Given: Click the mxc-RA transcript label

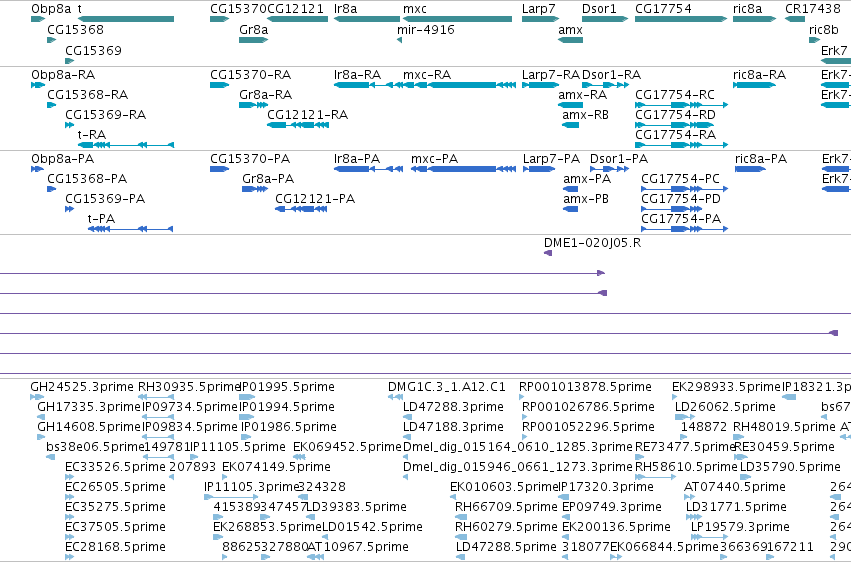Looking at the screenshot, I should click(427, 75).
